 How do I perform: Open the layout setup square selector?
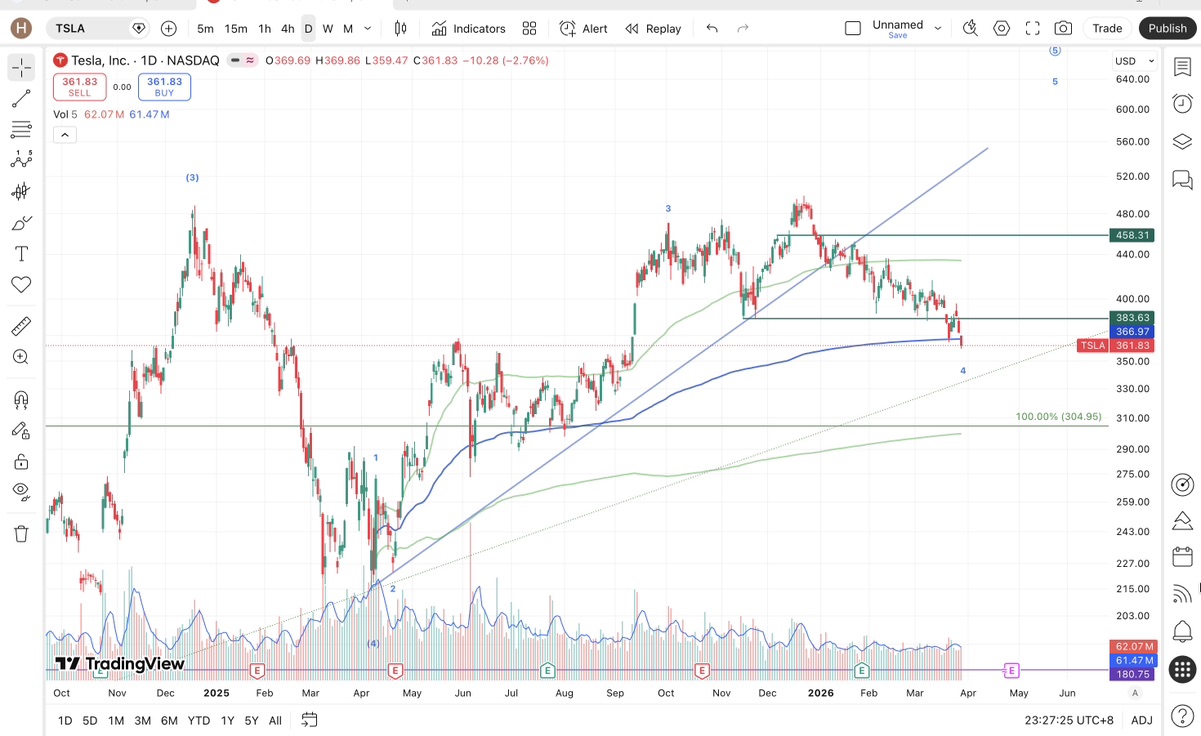tap(852, 28)
